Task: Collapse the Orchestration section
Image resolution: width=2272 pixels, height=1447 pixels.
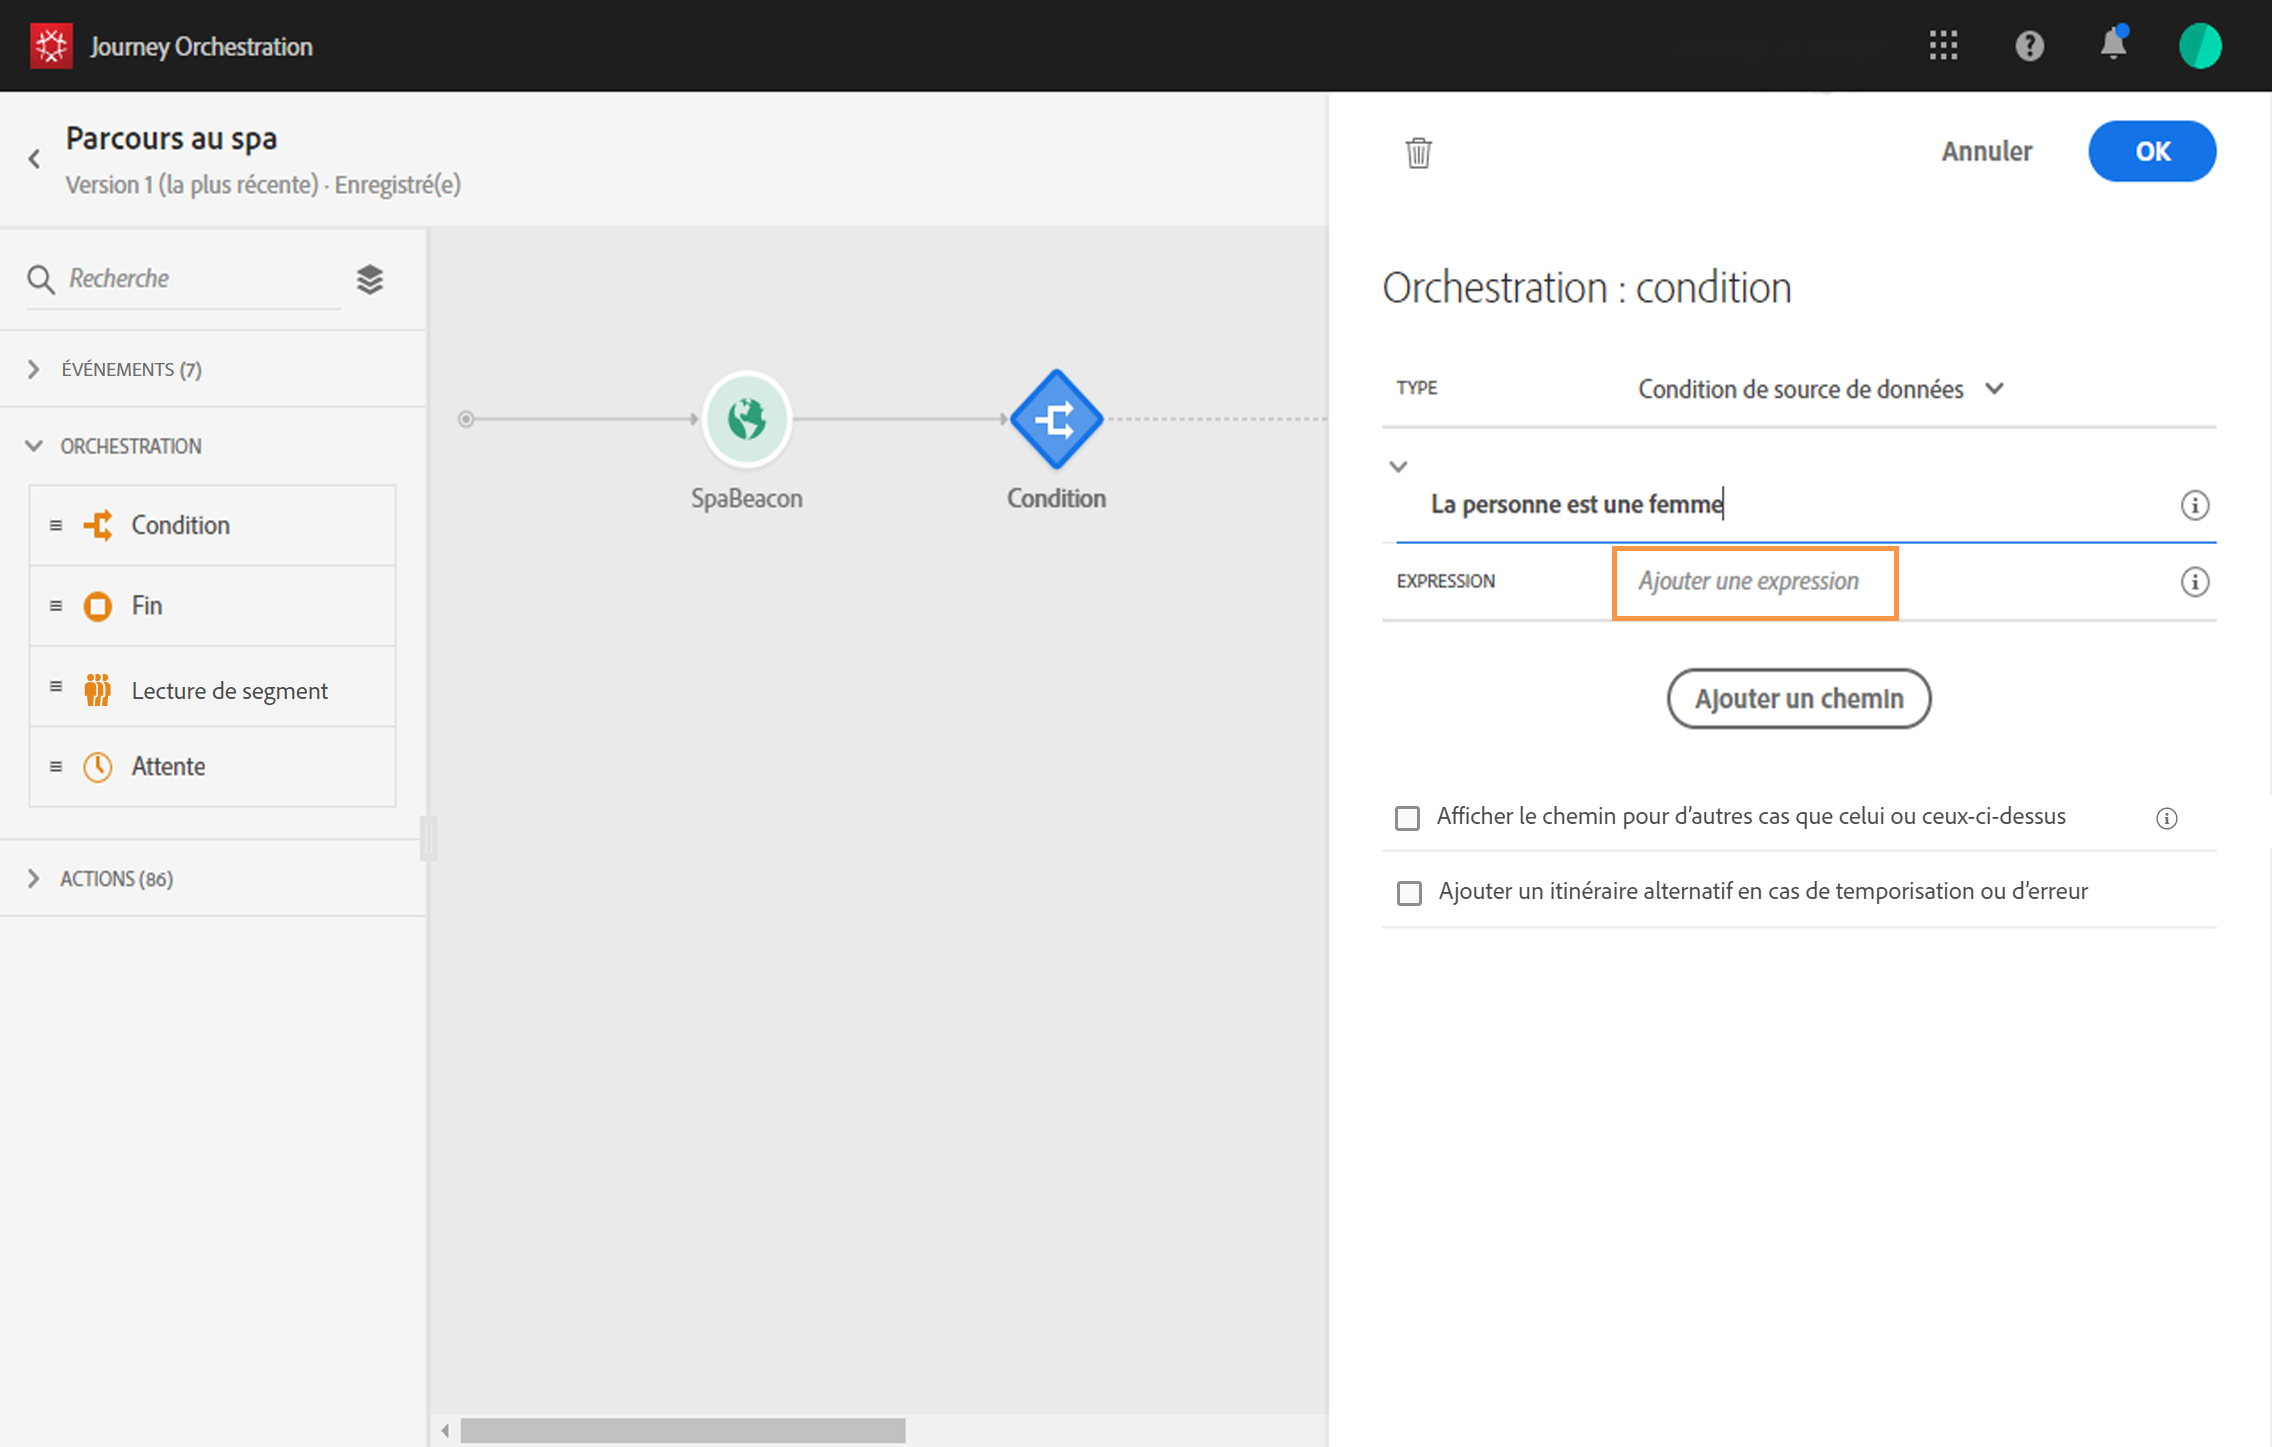Action: click(34, 446)
